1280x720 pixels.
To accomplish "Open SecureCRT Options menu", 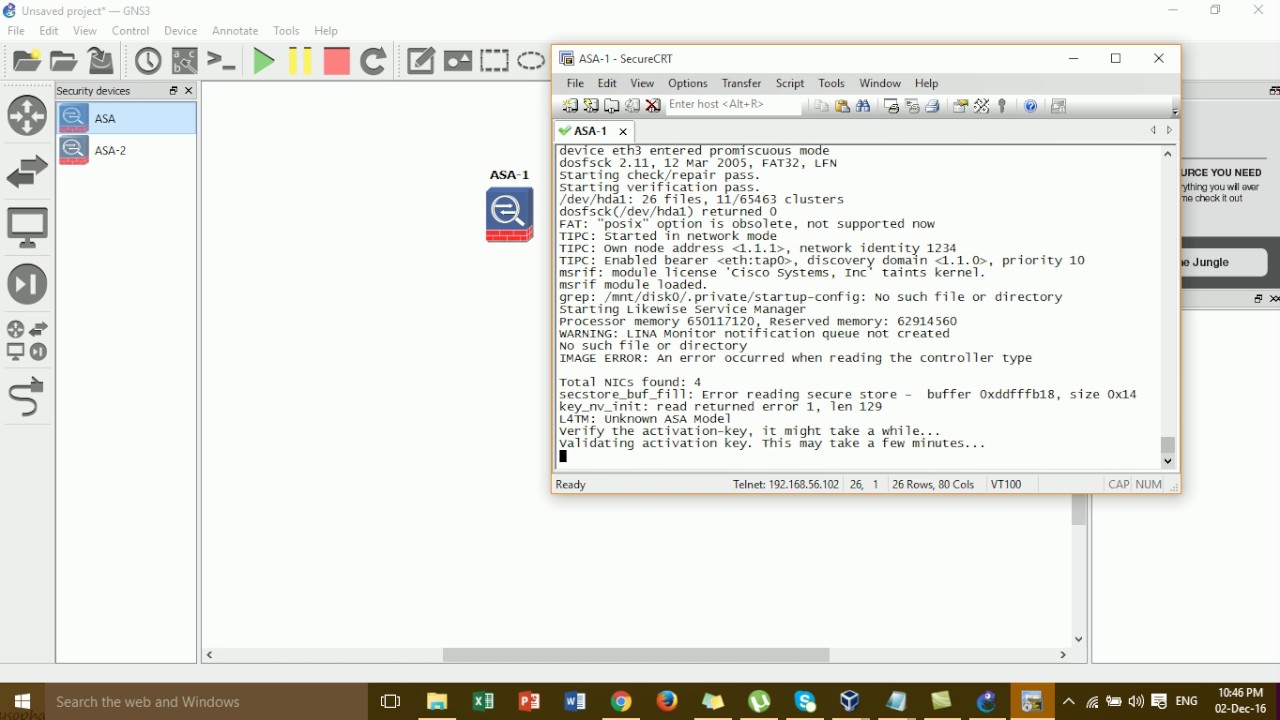I will (x=688, y=83).
